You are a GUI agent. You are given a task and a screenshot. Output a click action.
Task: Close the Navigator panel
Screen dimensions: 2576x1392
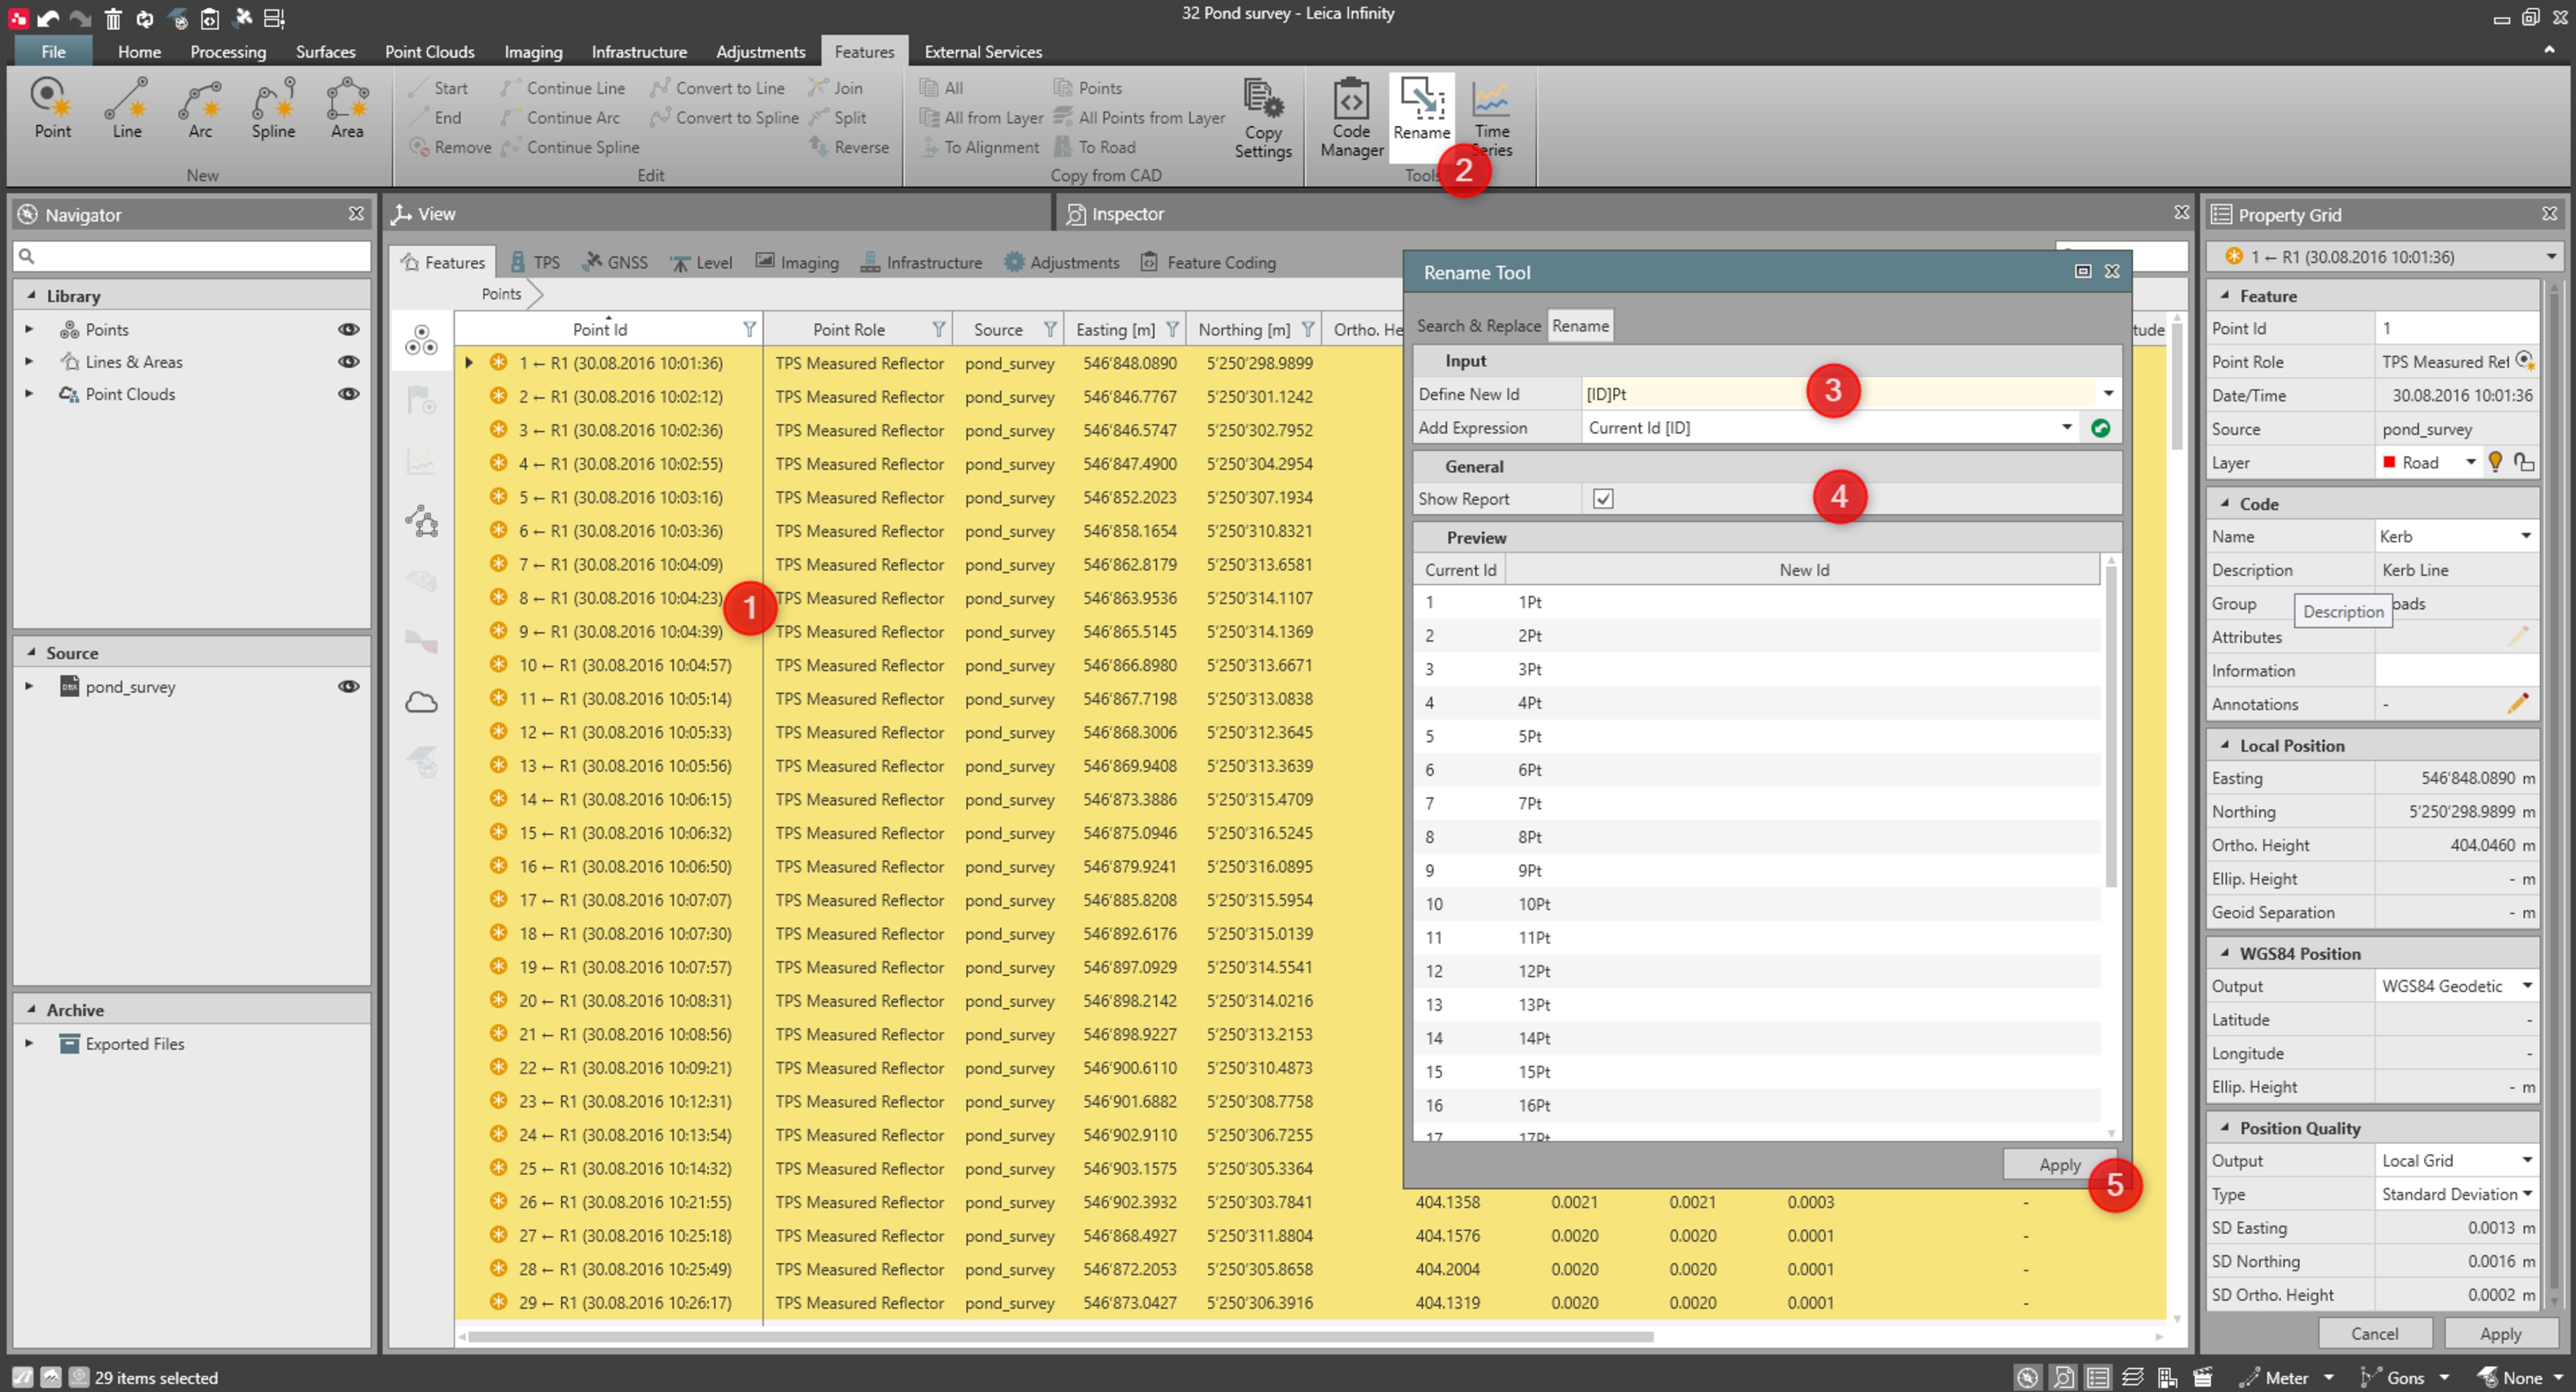point(356,214)
